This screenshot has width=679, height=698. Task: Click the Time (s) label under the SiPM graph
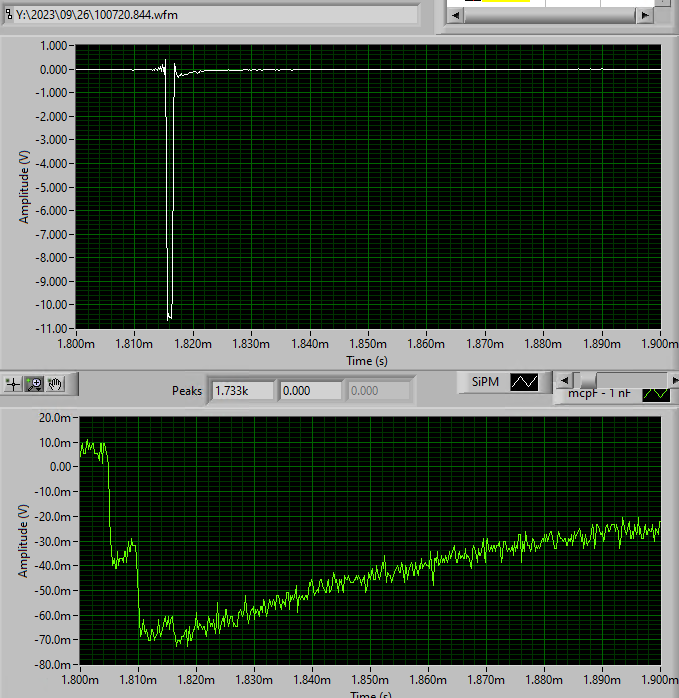[x=367, y=361]
